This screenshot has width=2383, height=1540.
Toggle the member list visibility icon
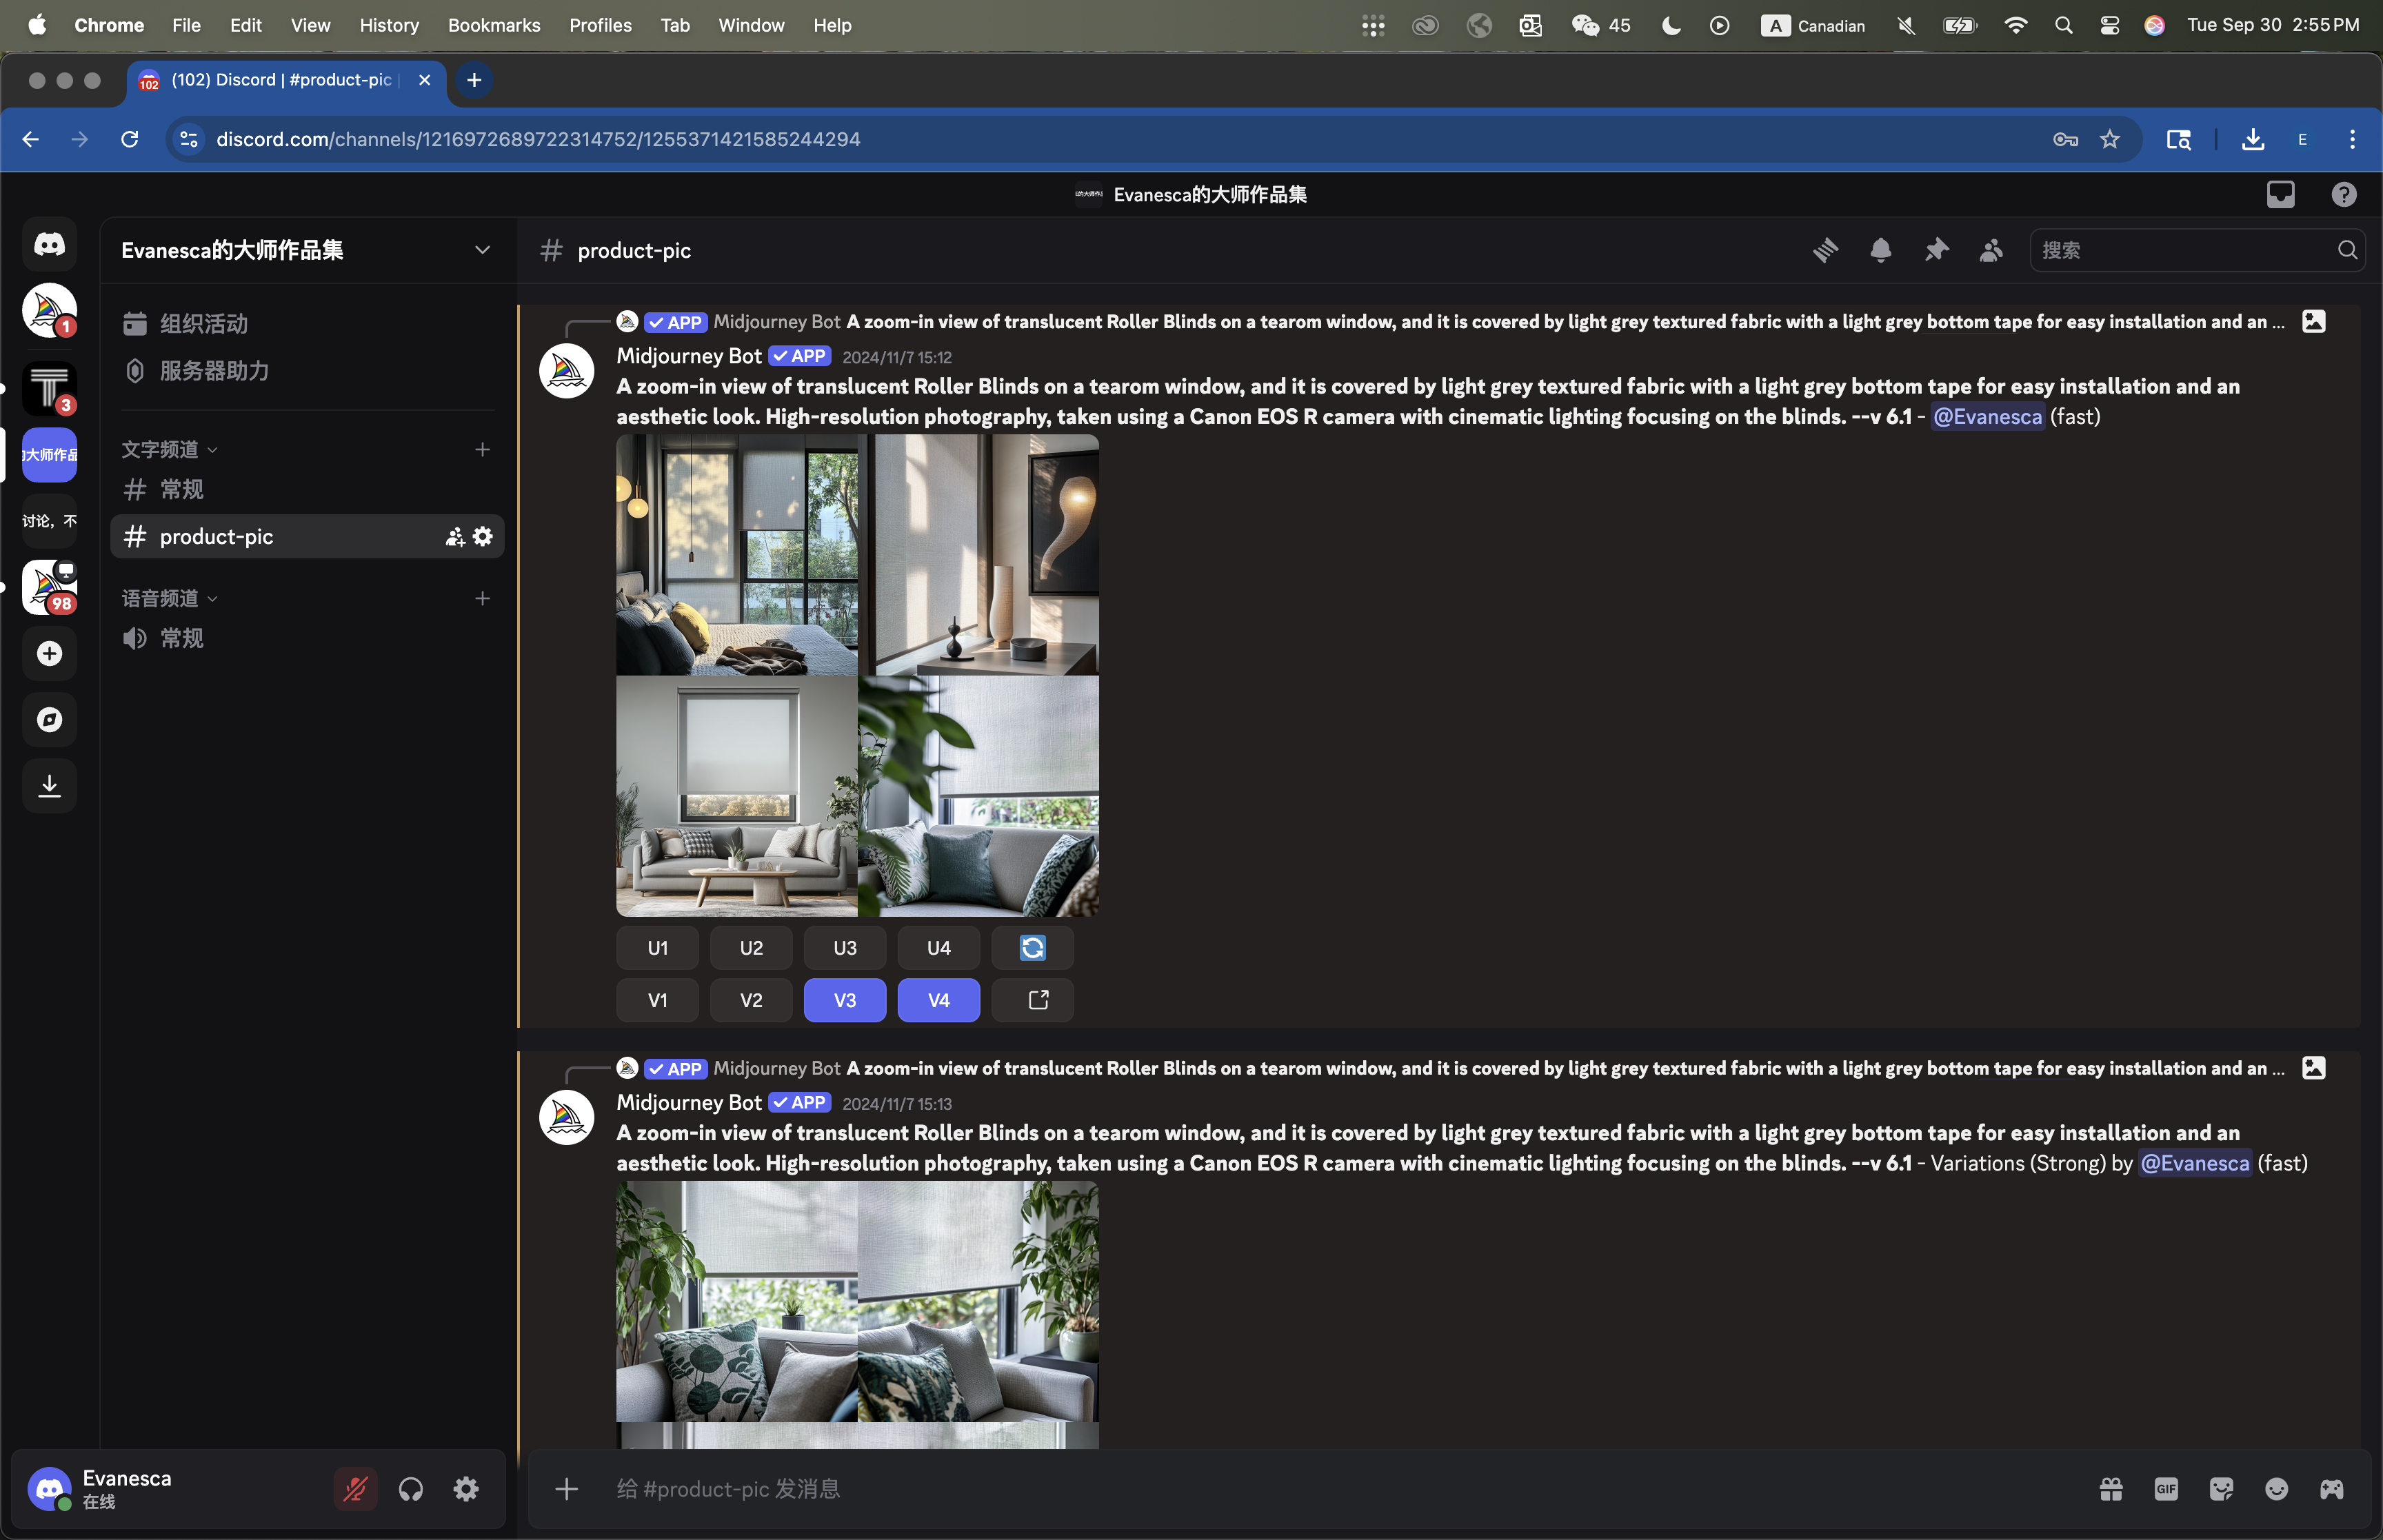tap(1991, 250)
